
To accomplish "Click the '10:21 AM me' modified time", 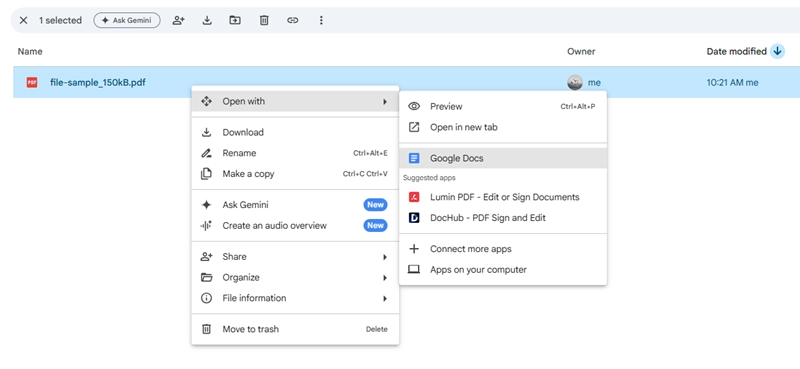I will pyautogui.click(x=732, y=82).
